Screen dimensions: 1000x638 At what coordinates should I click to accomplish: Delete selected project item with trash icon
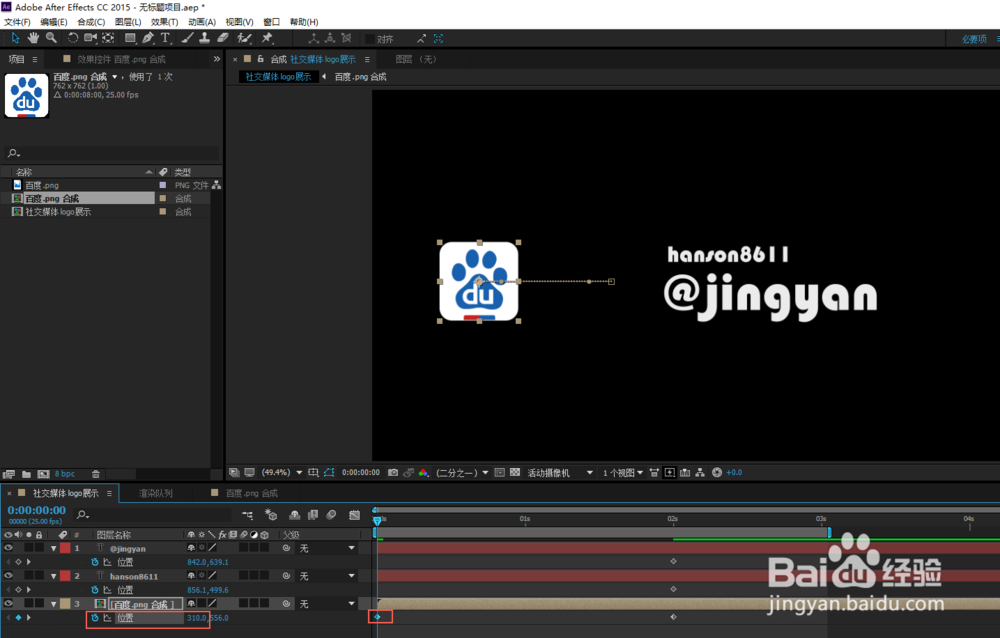coord(96,474)
